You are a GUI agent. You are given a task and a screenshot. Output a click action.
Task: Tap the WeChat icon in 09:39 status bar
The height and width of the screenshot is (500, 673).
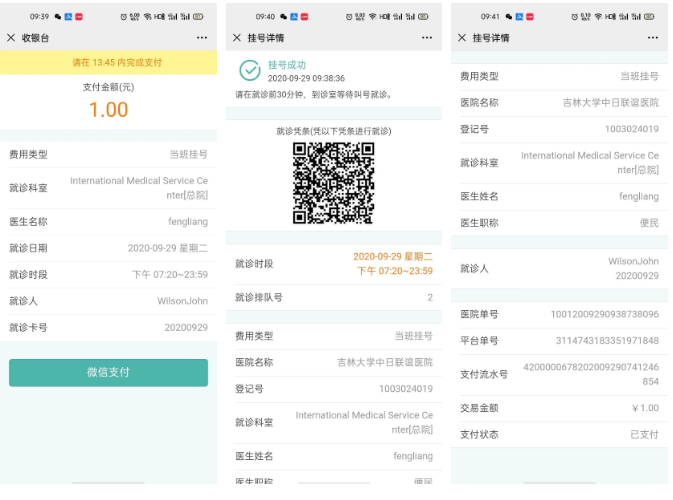(x=58, y=17)
